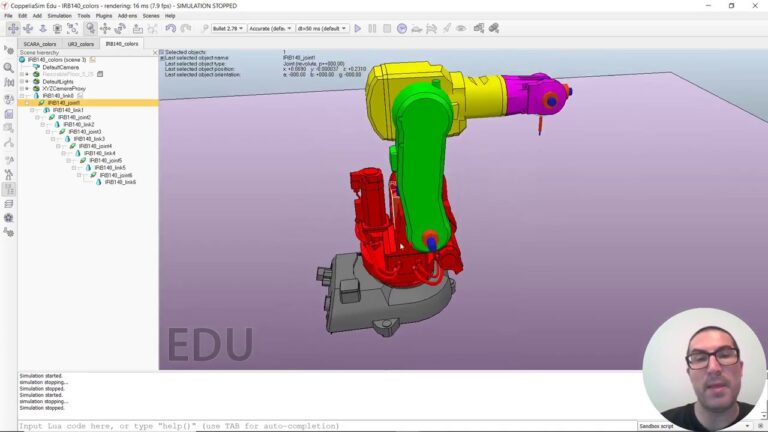Open object properties magnifier icon

9,67
